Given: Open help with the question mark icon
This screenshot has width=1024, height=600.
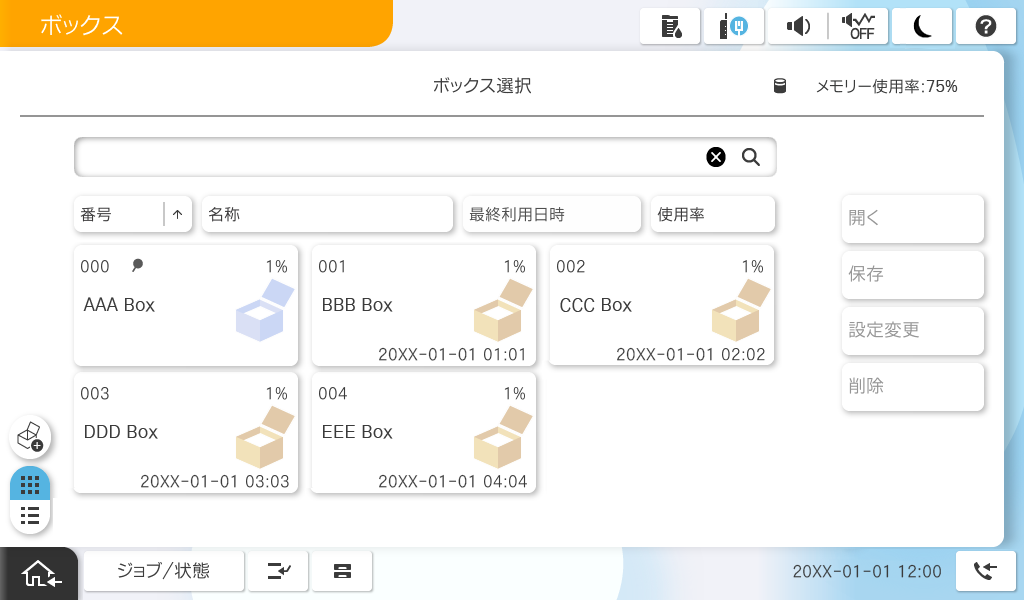Looking at the screenshot, I should coord(985,27).
